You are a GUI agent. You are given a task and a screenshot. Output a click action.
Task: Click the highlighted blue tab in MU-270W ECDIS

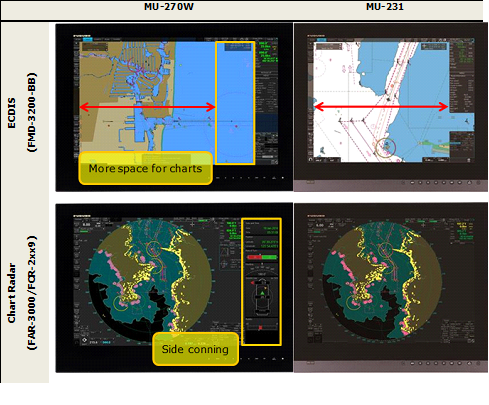click(88, 39)
